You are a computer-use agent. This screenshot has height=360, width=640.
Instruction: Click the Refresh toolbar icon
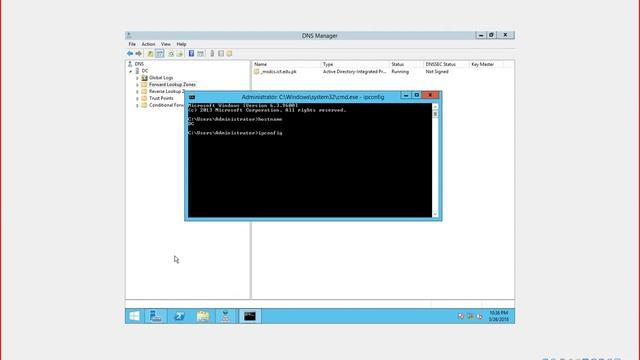pos(171,53)
